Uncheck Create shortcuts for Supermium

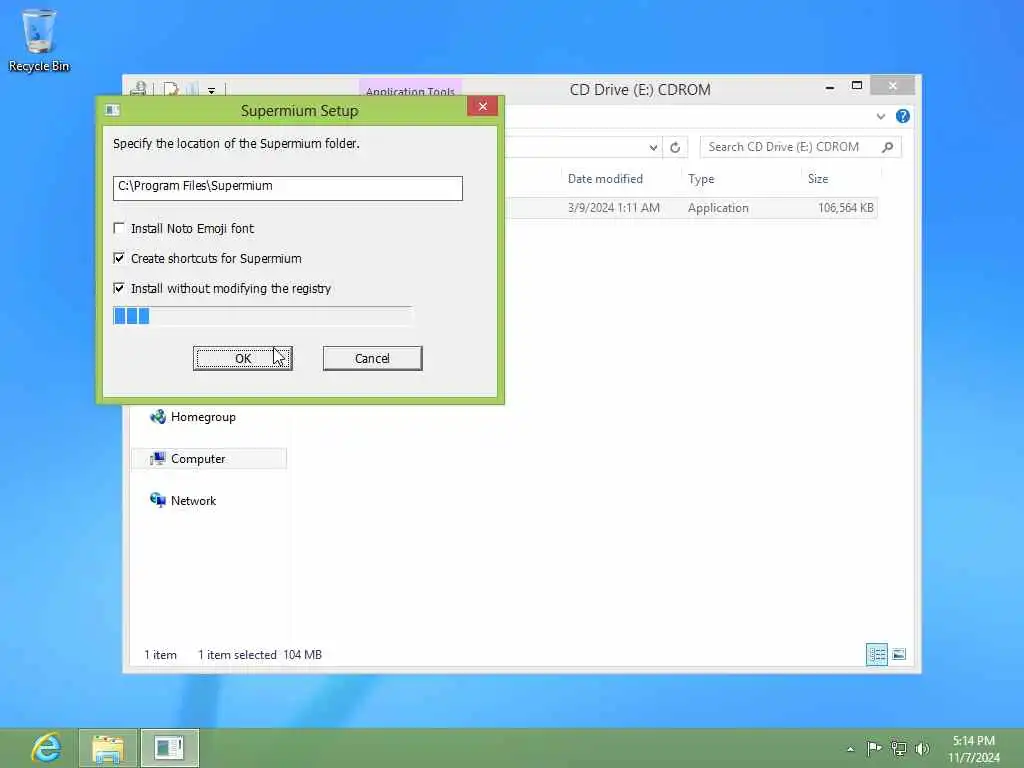click(119, 259)
